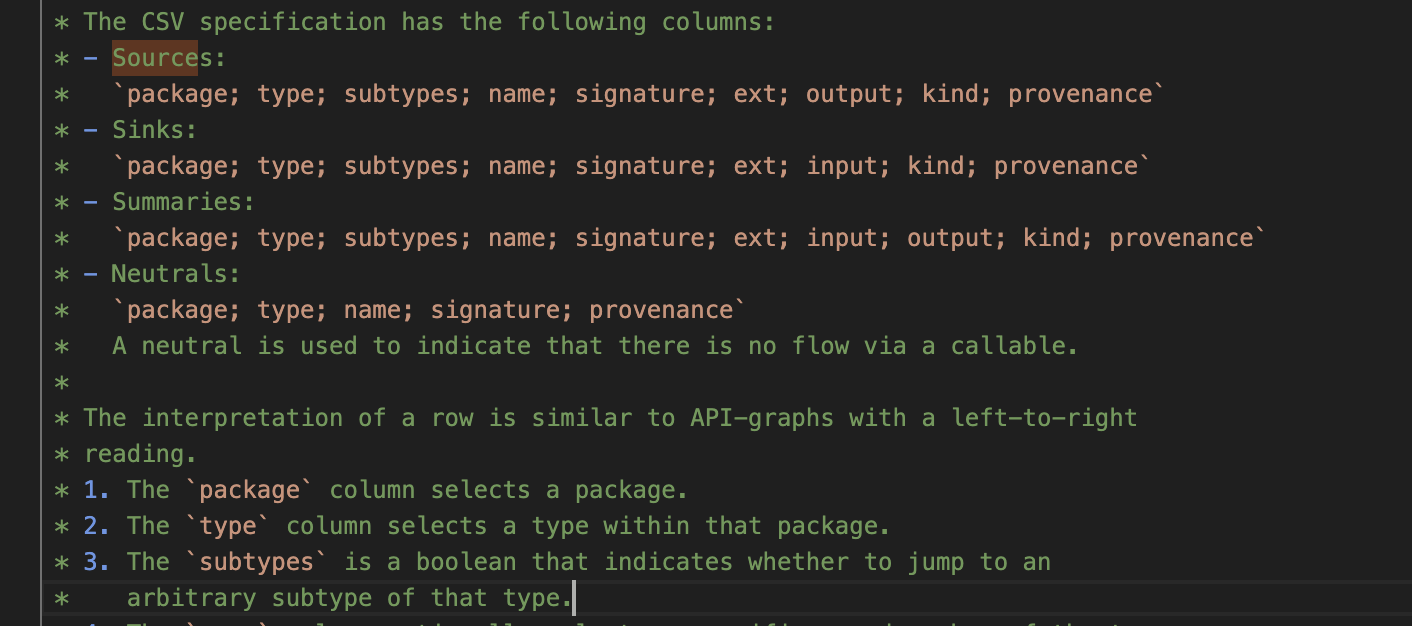Click the empty comment line with lone asterisk
1412x626 pixels.
coord(62,382)
